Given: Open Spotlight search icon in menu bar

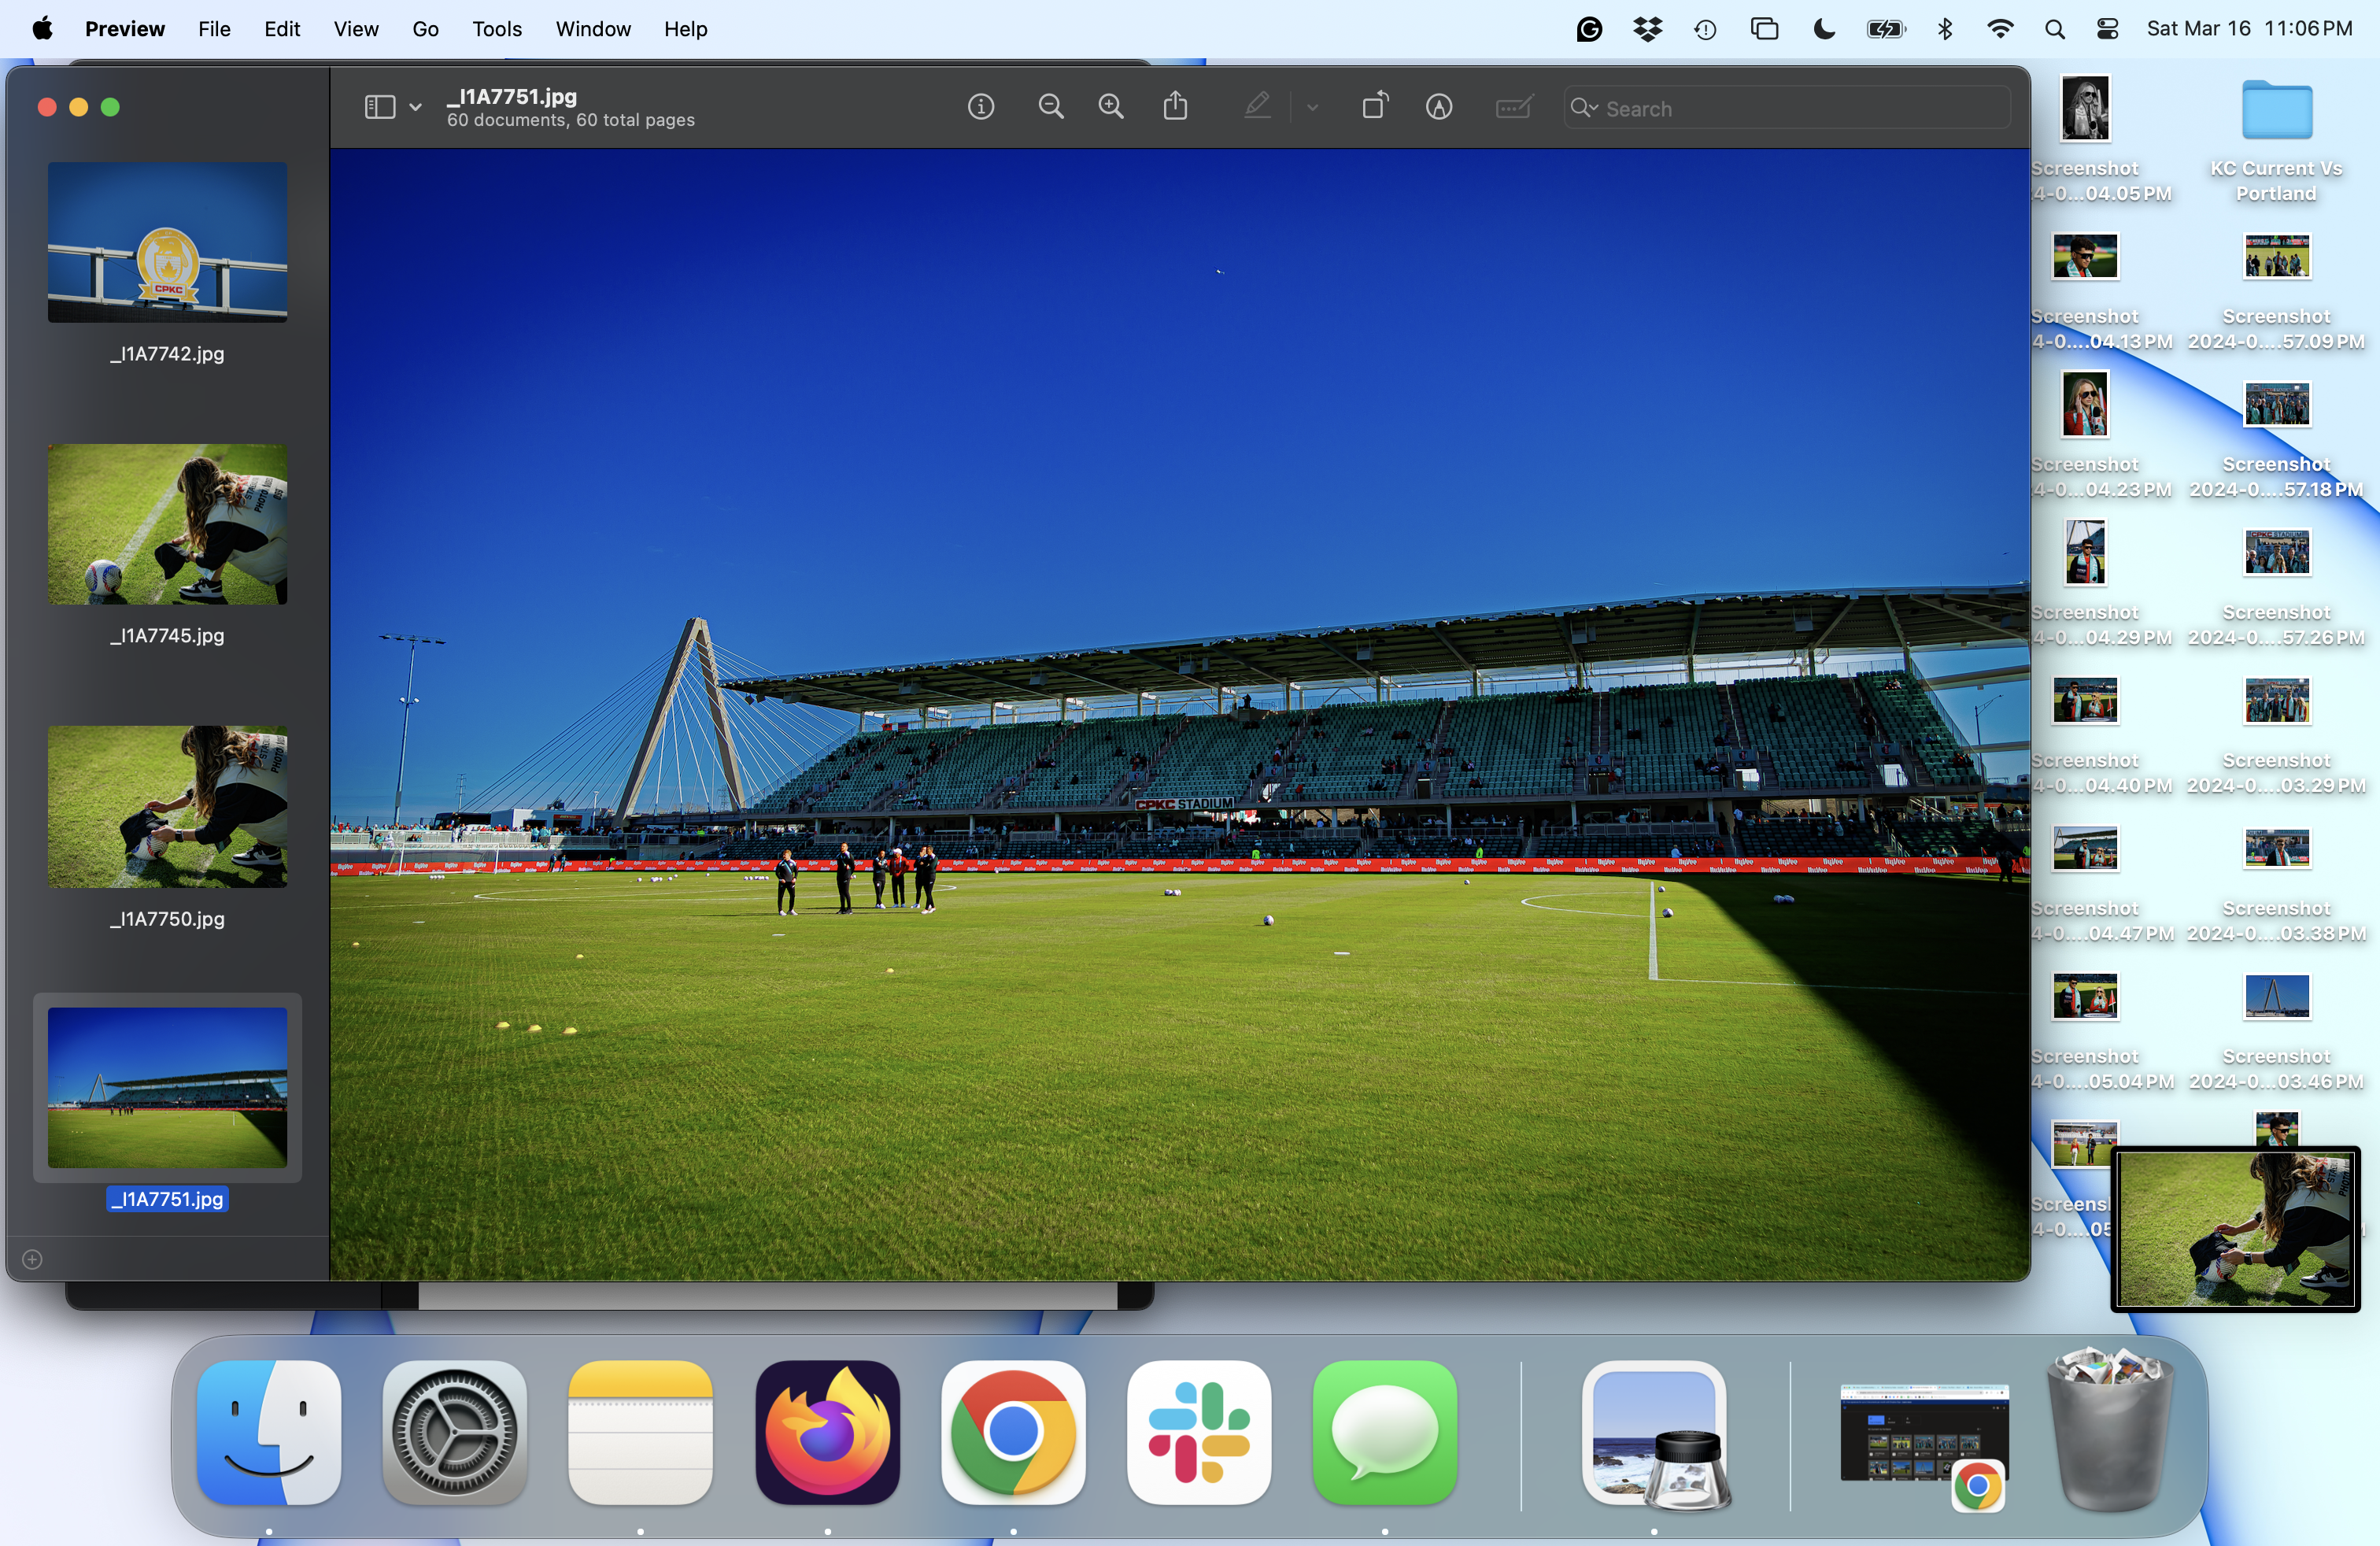Looking at the screenshot, I should pos(2055,29).
